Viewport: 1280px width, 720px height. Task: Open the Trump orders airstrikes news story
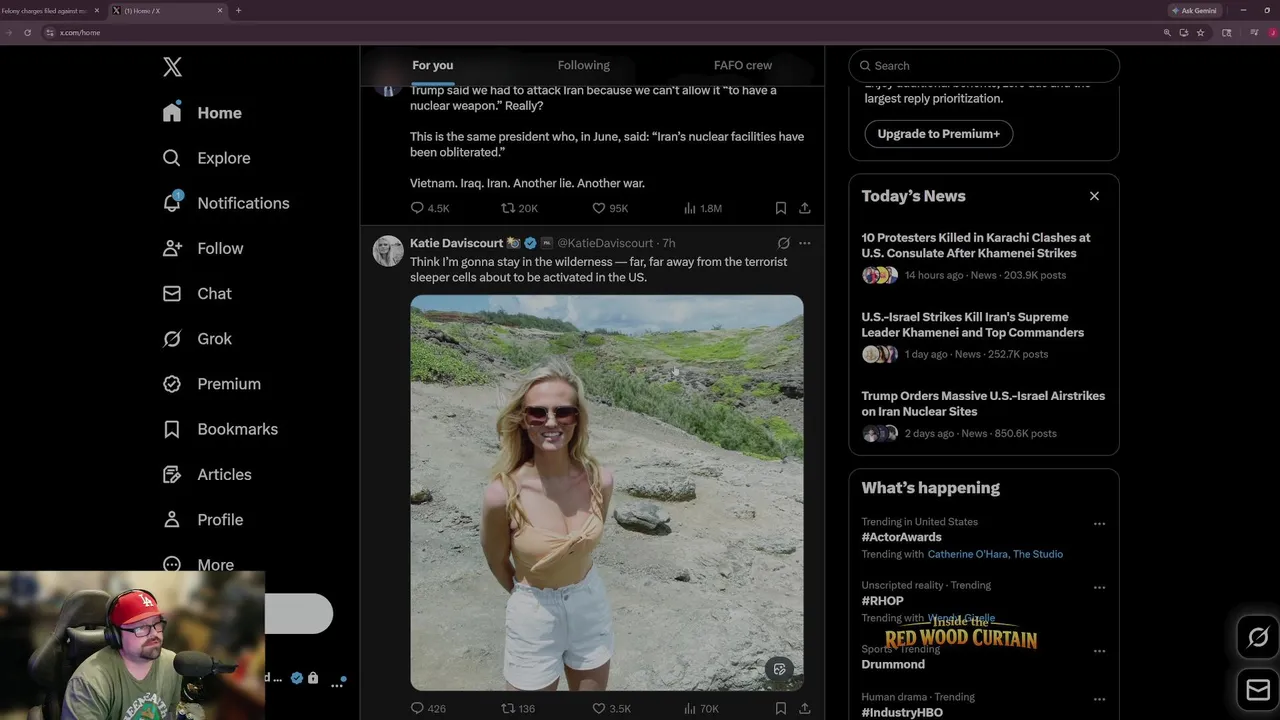[984, 414]
